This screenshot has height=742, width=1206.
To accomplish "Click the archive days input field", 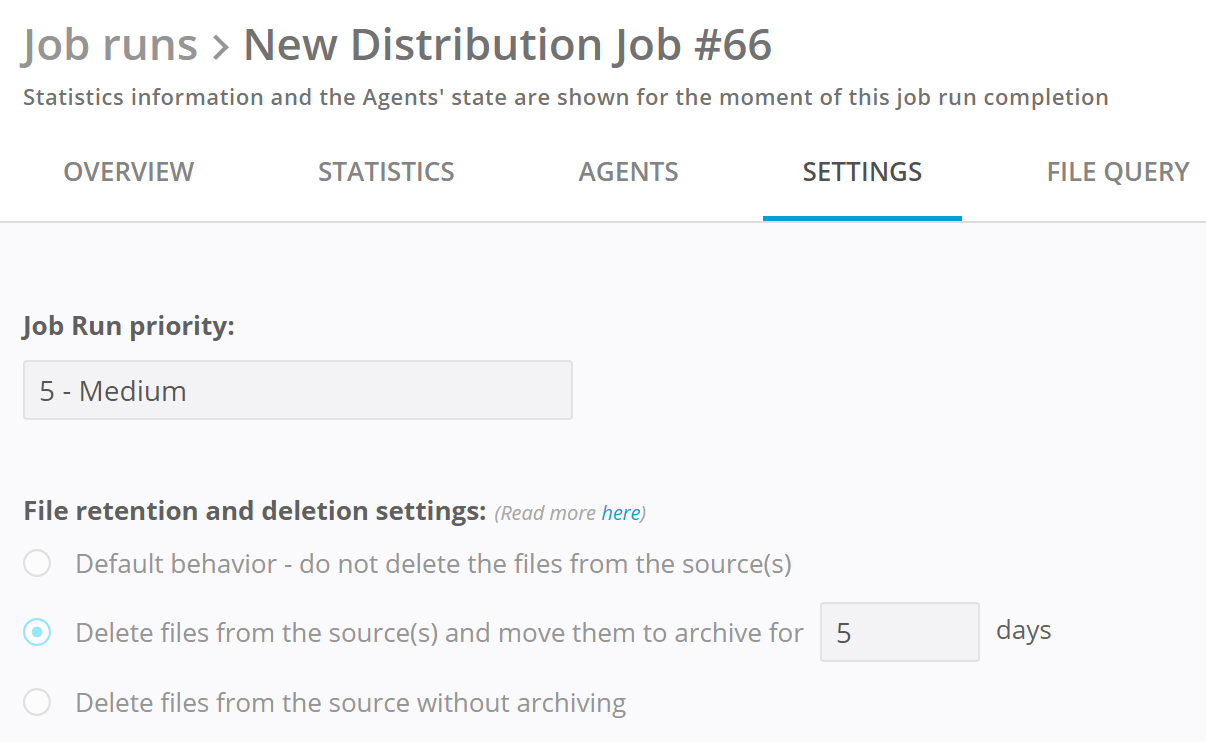I will click(899, 632).
